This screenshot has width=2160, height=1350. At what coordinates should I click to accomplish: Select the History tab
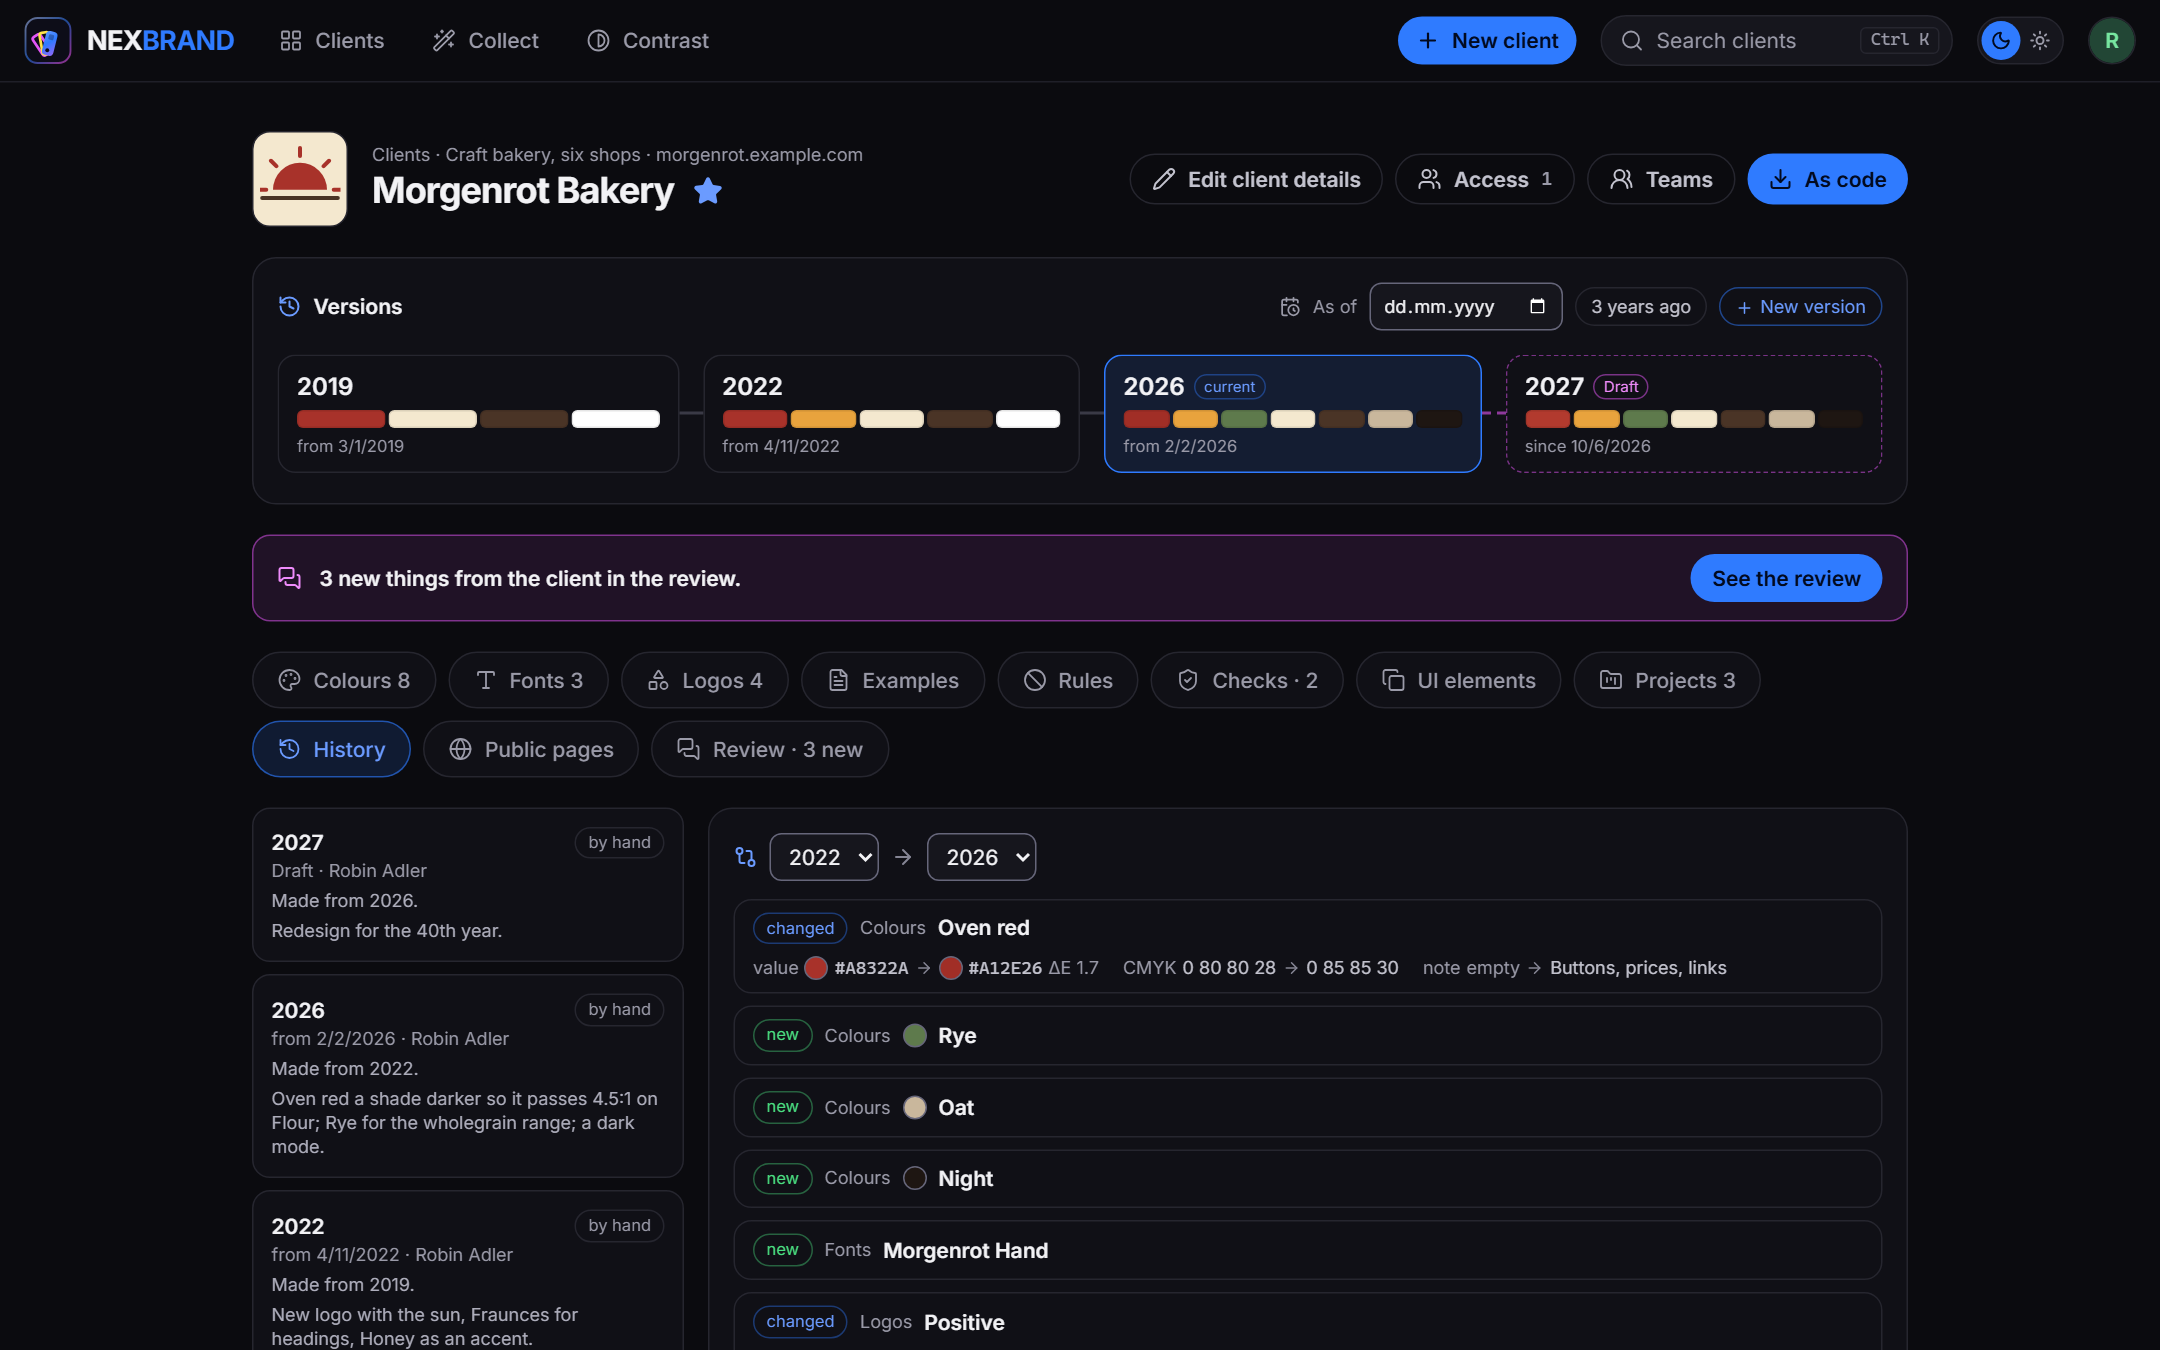pos(331,749)
